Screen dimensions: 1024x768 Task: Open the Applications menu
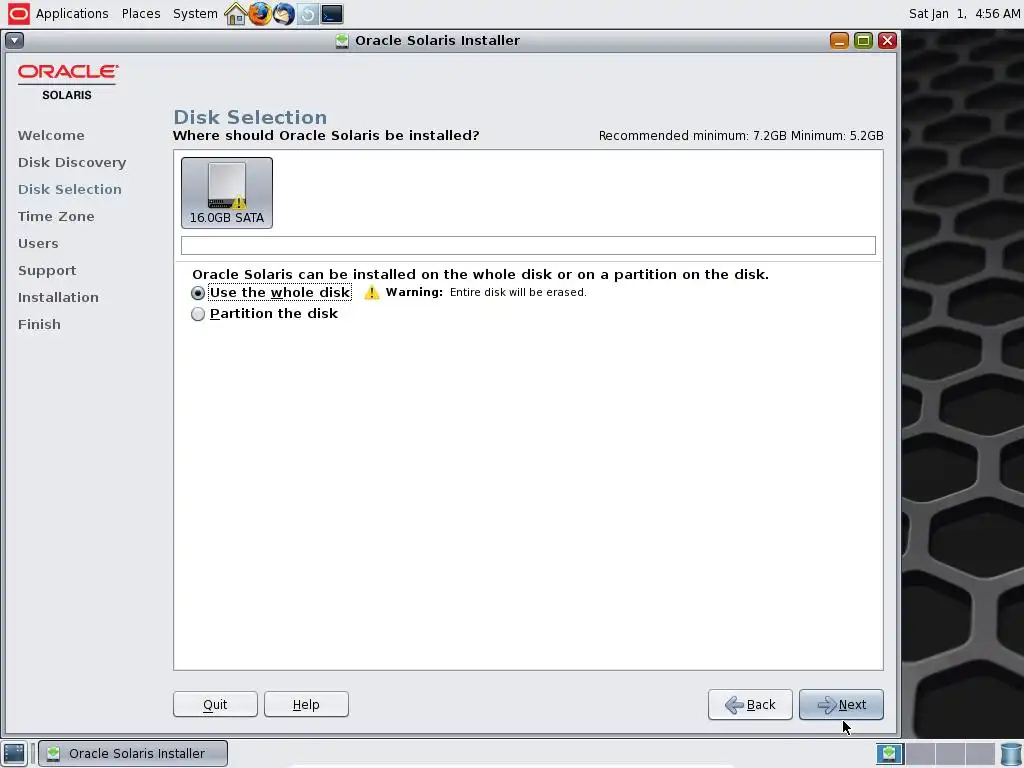pos(72,14)
